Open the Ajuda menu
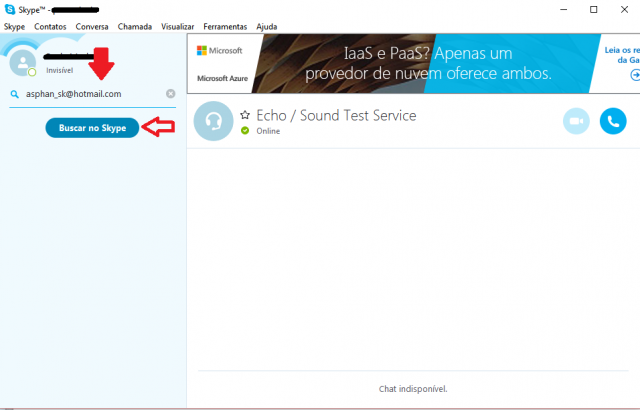This screenshot has width=640, height=410. tap(267, 27)
